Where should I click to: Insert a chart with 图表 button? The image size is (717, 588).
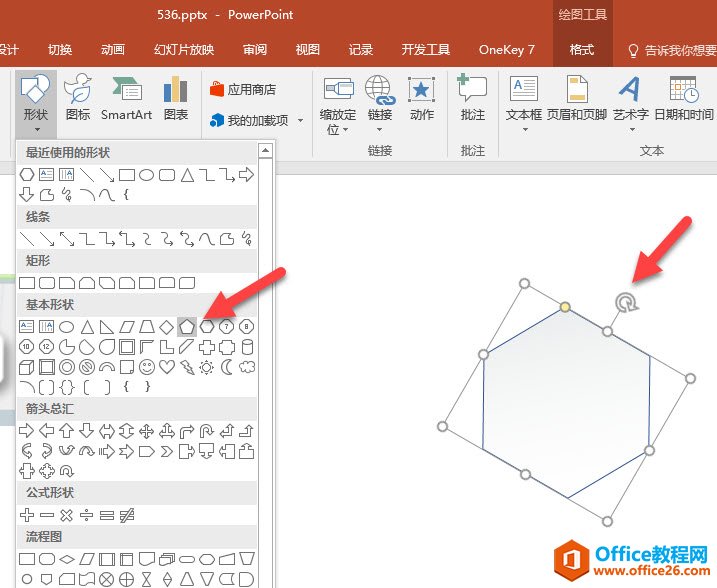tap(176, 97)
